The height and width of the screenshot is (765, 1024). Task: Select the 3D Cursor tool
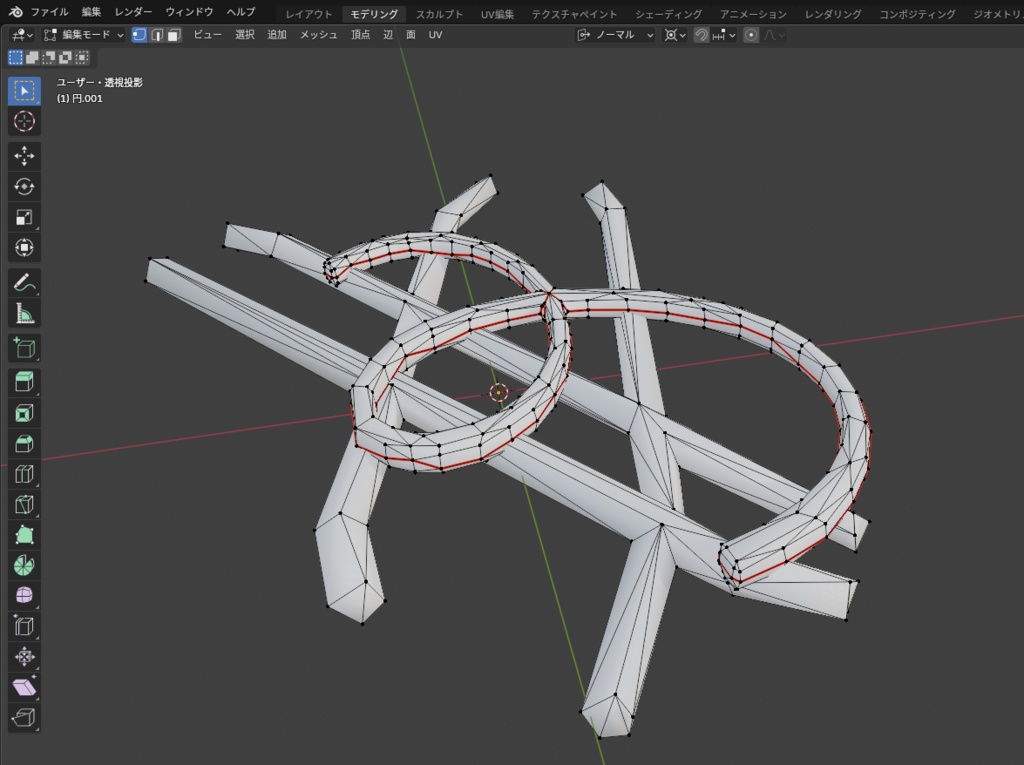click(24, 122)
